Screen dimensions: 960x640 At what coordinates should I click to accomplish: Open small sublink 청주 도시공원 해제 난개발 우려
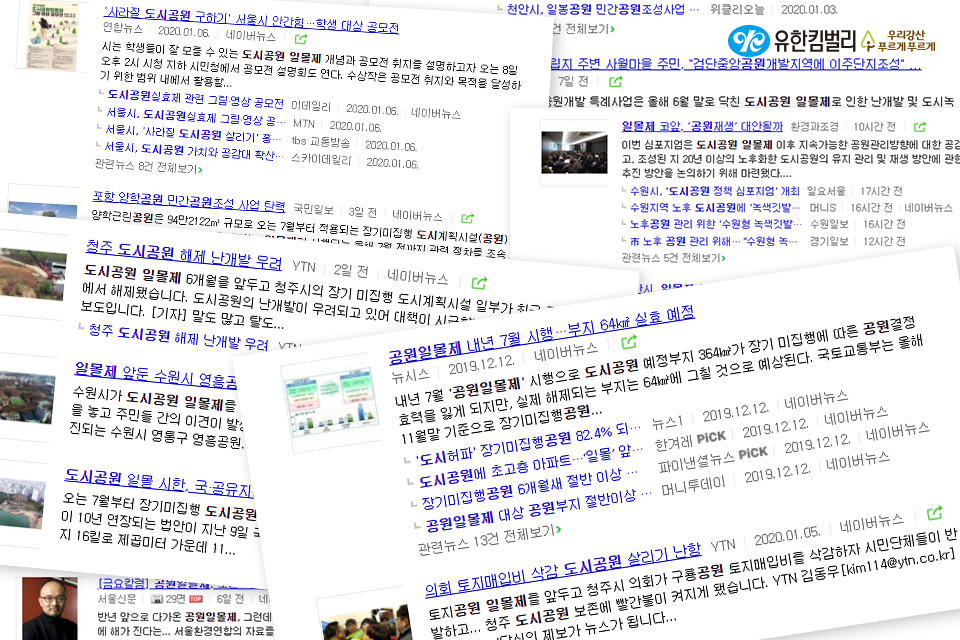click(x=179, y=337)
